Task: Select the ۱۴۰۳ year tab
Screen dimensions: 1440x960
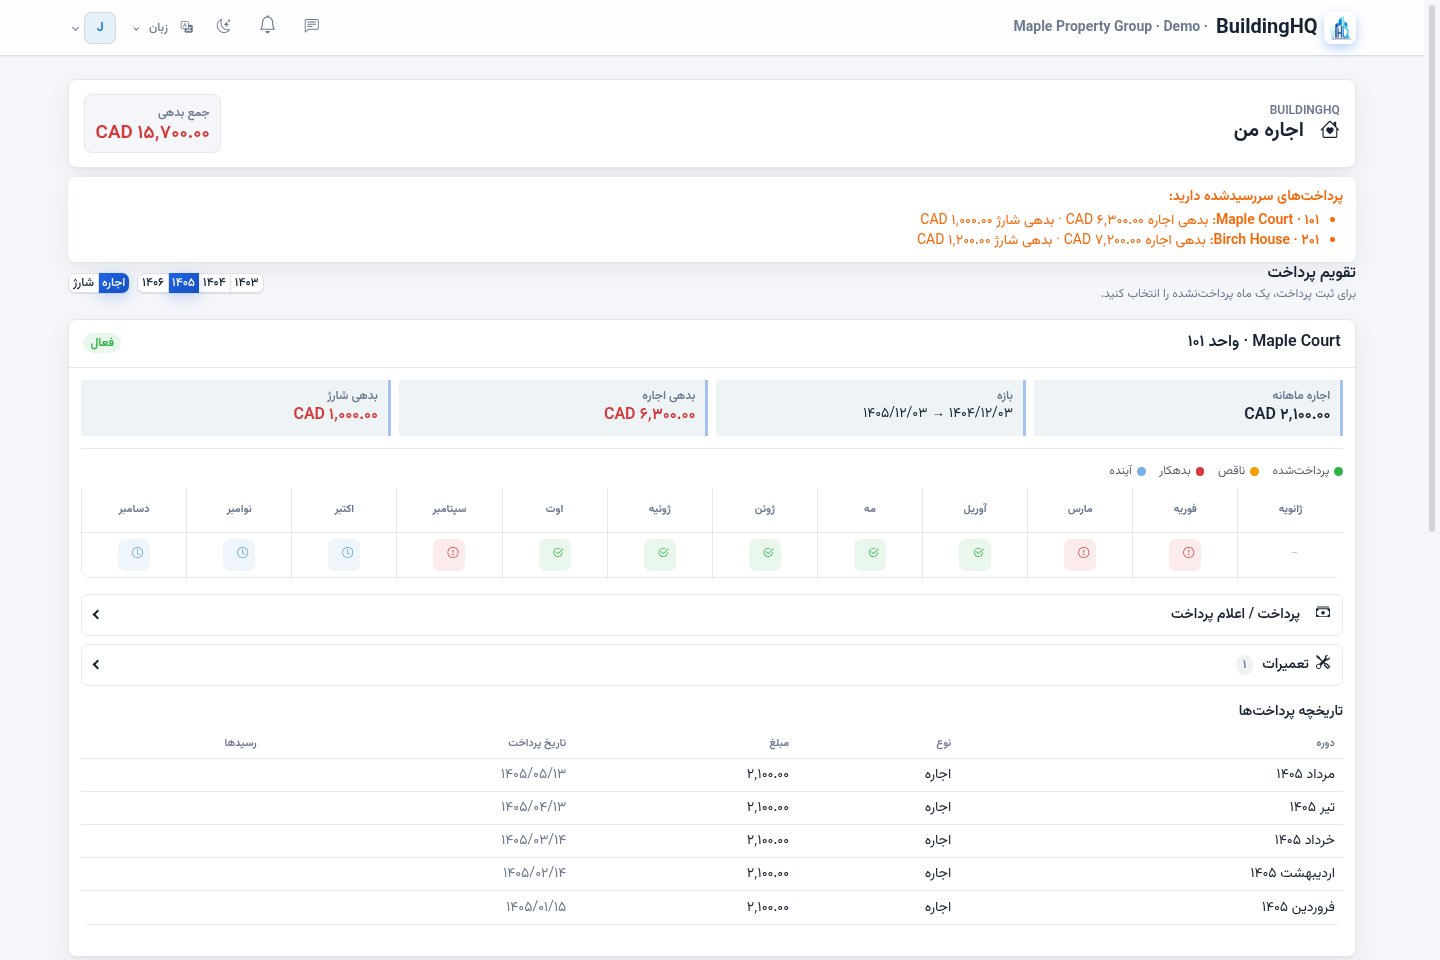Action: (246, 283)
